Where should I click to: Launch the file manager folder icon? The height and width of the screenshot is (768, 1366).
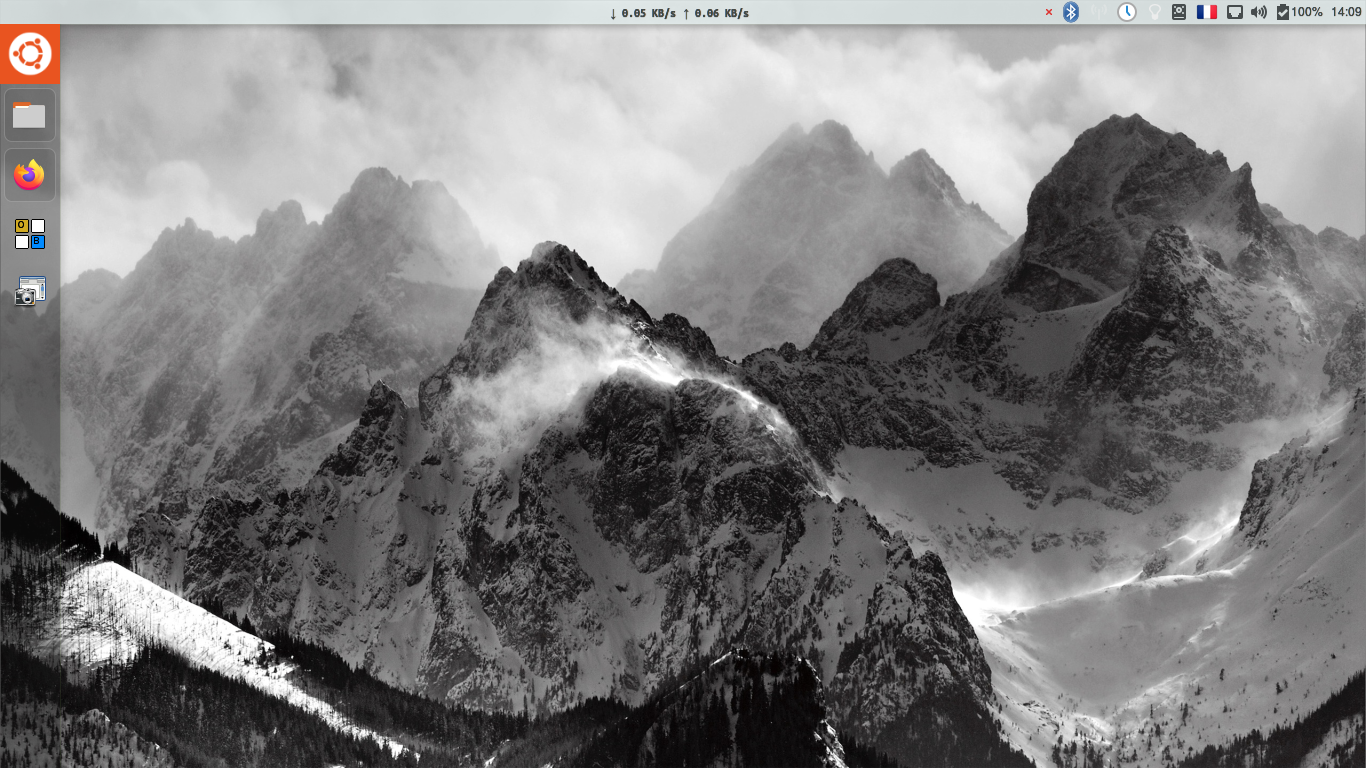30,116
